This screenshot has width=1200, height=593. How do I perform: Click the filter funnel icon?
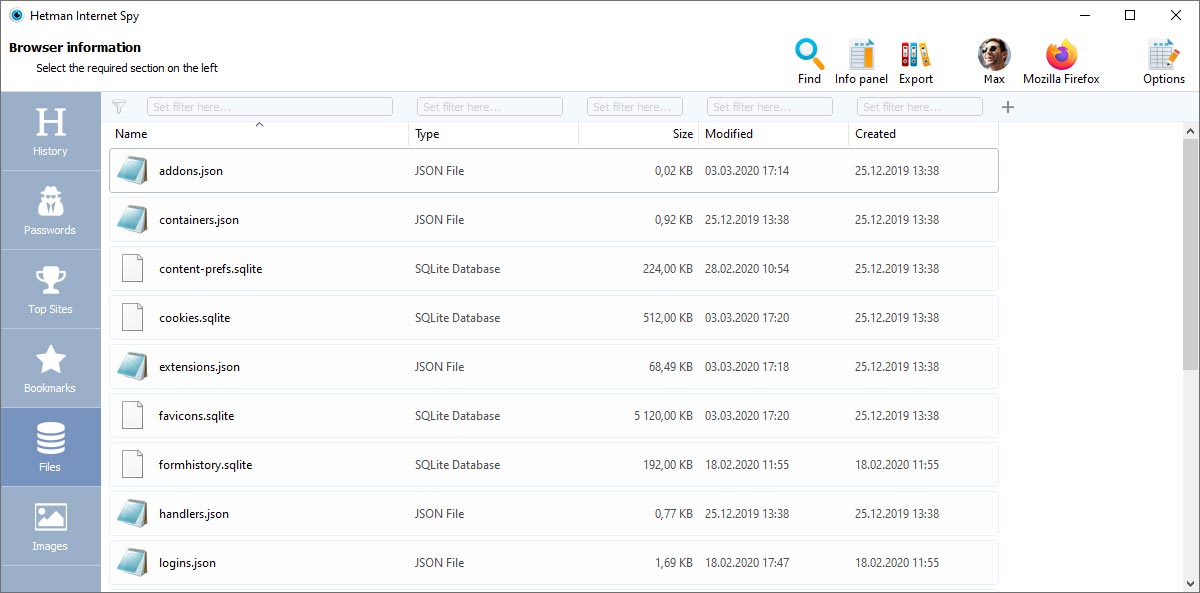pos(119,107)
